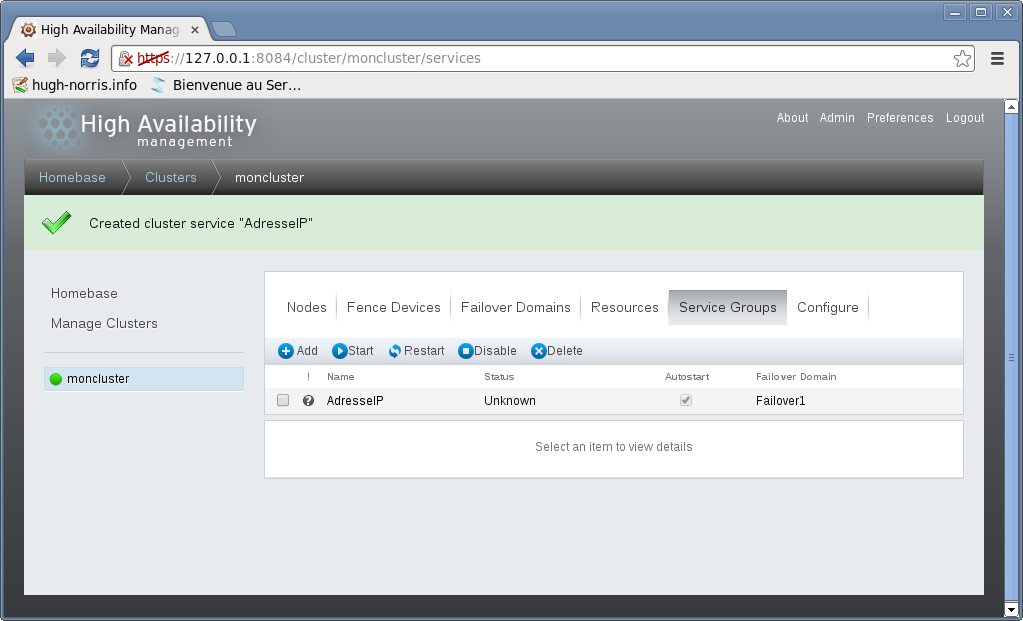The image size is (1023, 621).
Task: Reload the page with browser refresh
Action: [90, 58]
